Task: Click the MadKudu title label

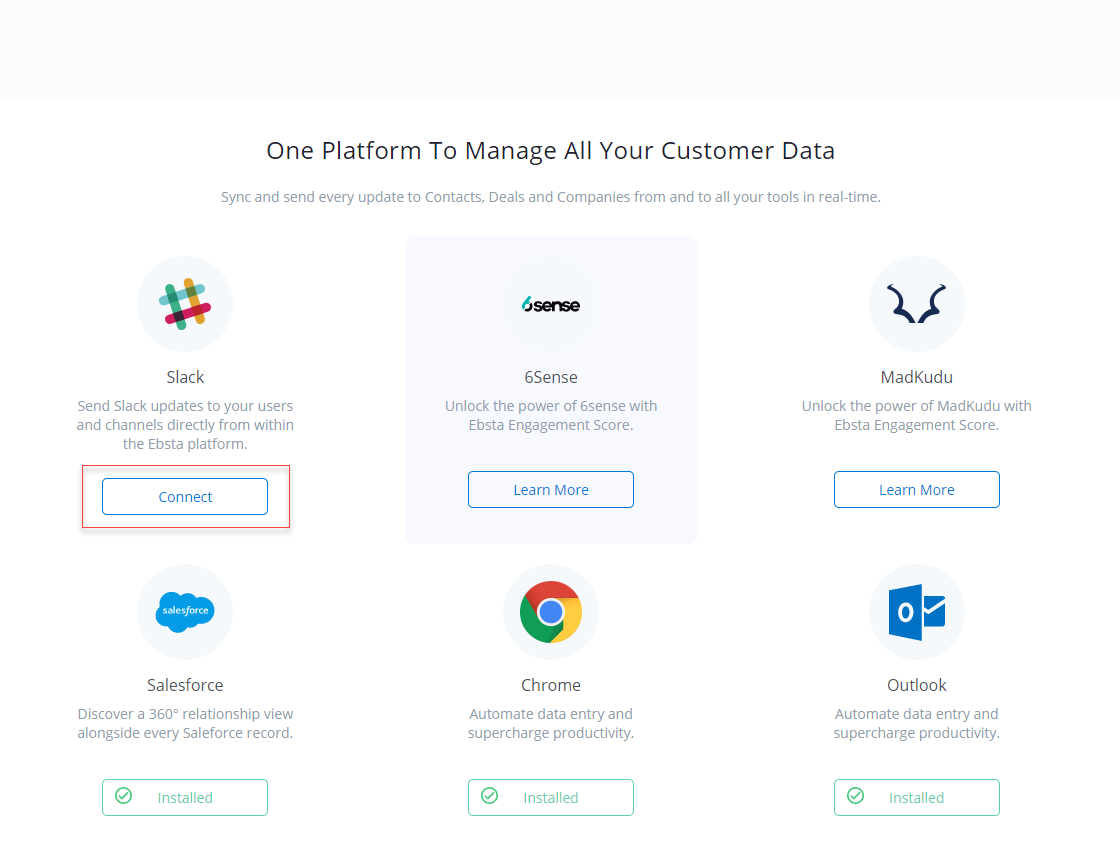Action: point(917,377)
